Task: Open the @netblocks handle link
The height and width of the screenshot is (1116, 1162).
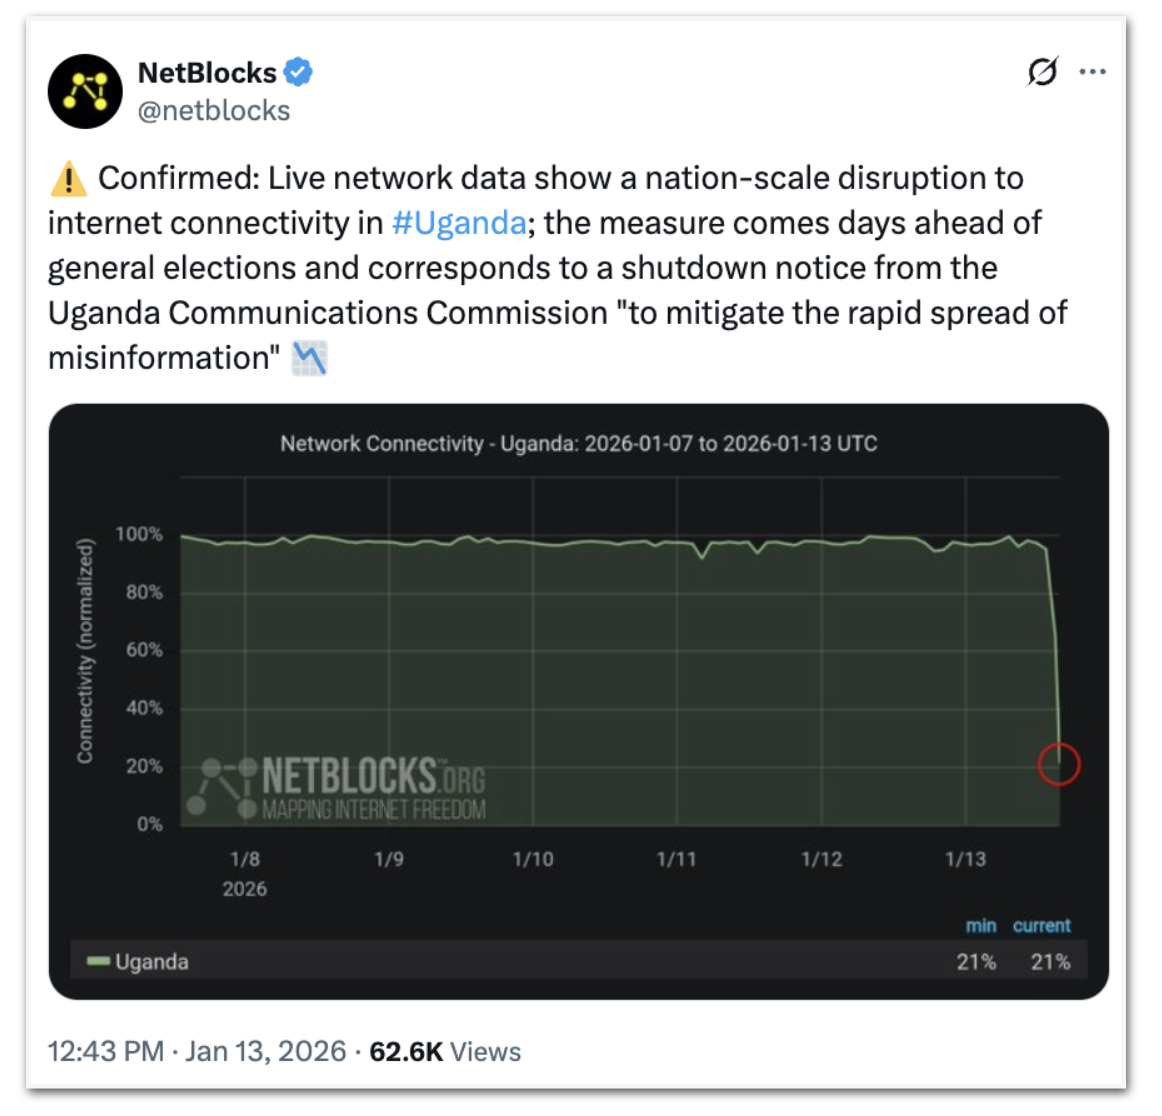Action: click(x=214, y=111)
